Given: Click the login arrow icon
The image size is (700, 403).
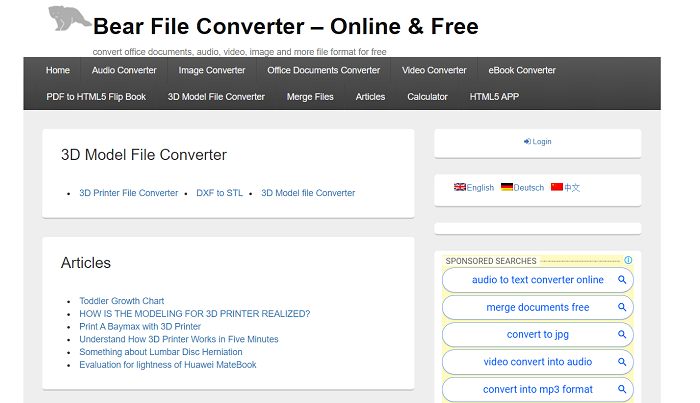Looking at the screenshot, I should pos(527,141).
